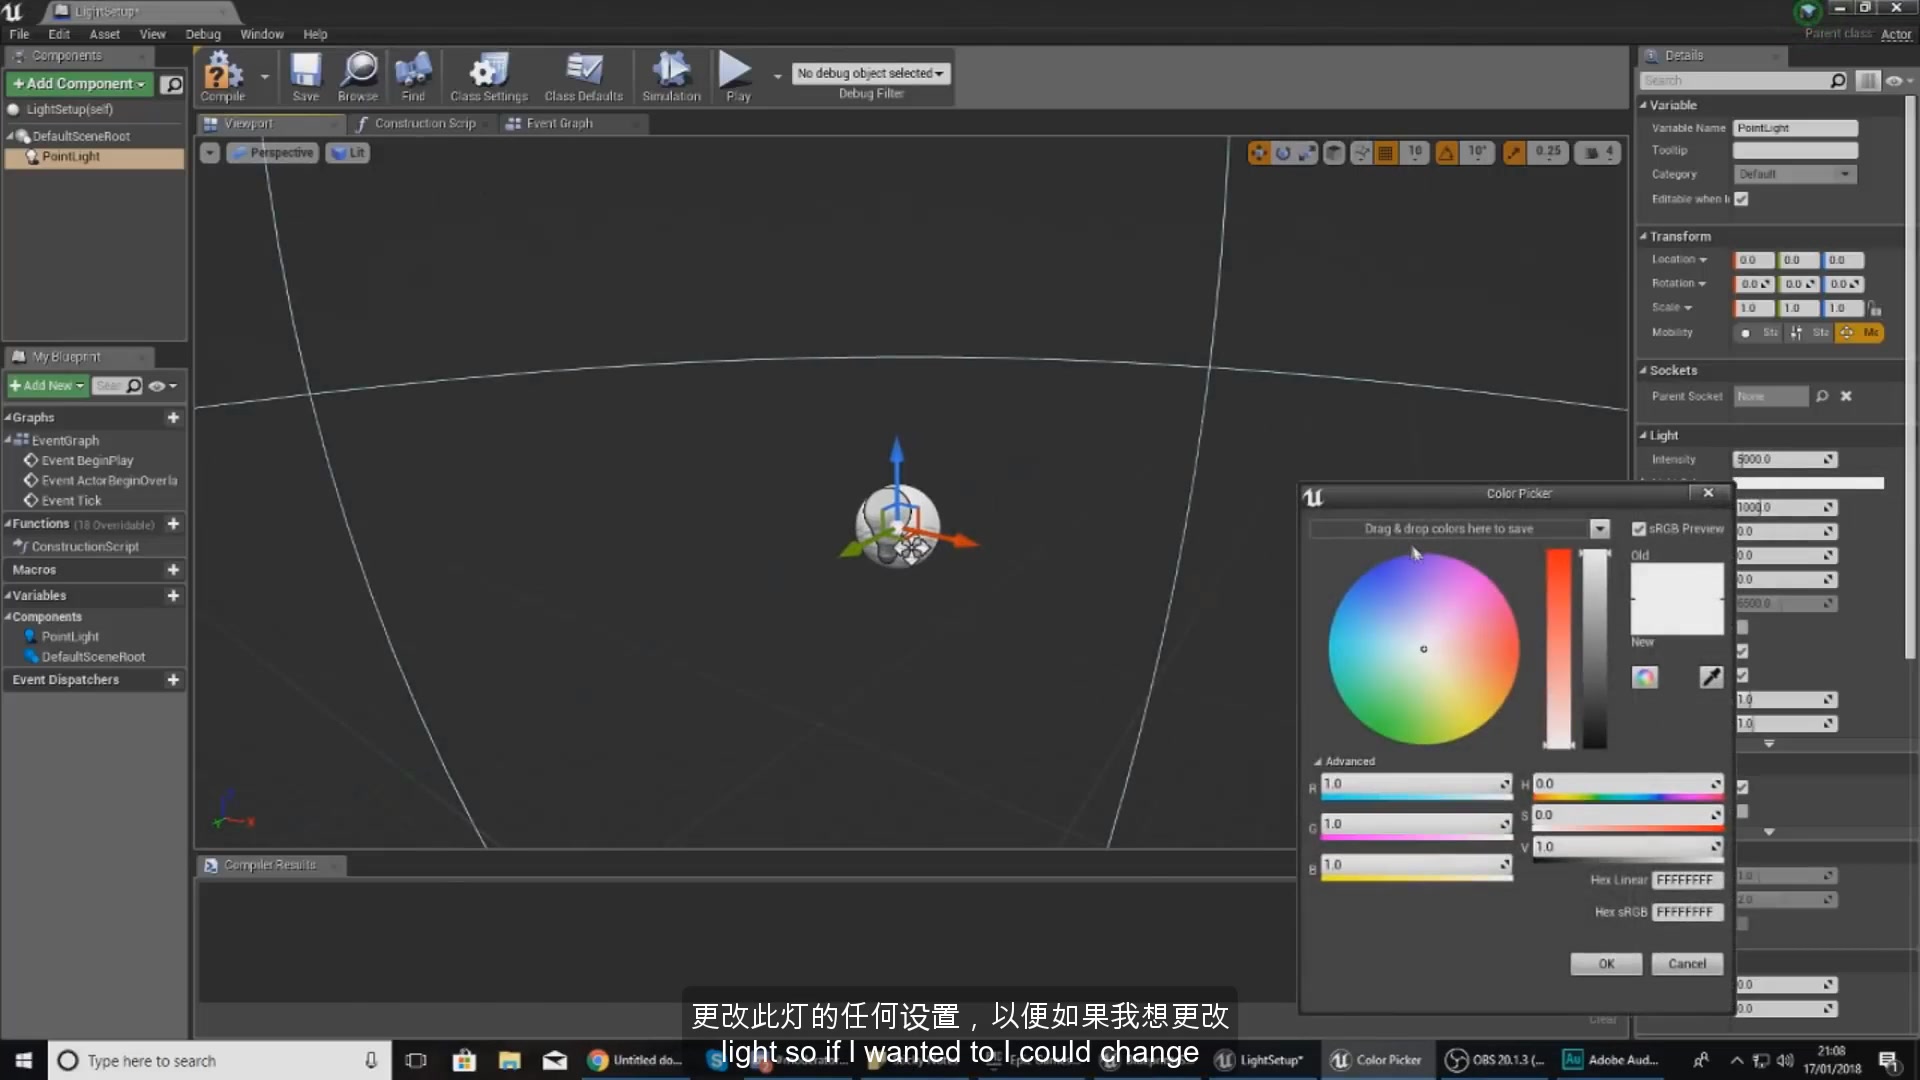Uncheck Editable when Inherited
1920x1080 pixels.
[1742, 199]
